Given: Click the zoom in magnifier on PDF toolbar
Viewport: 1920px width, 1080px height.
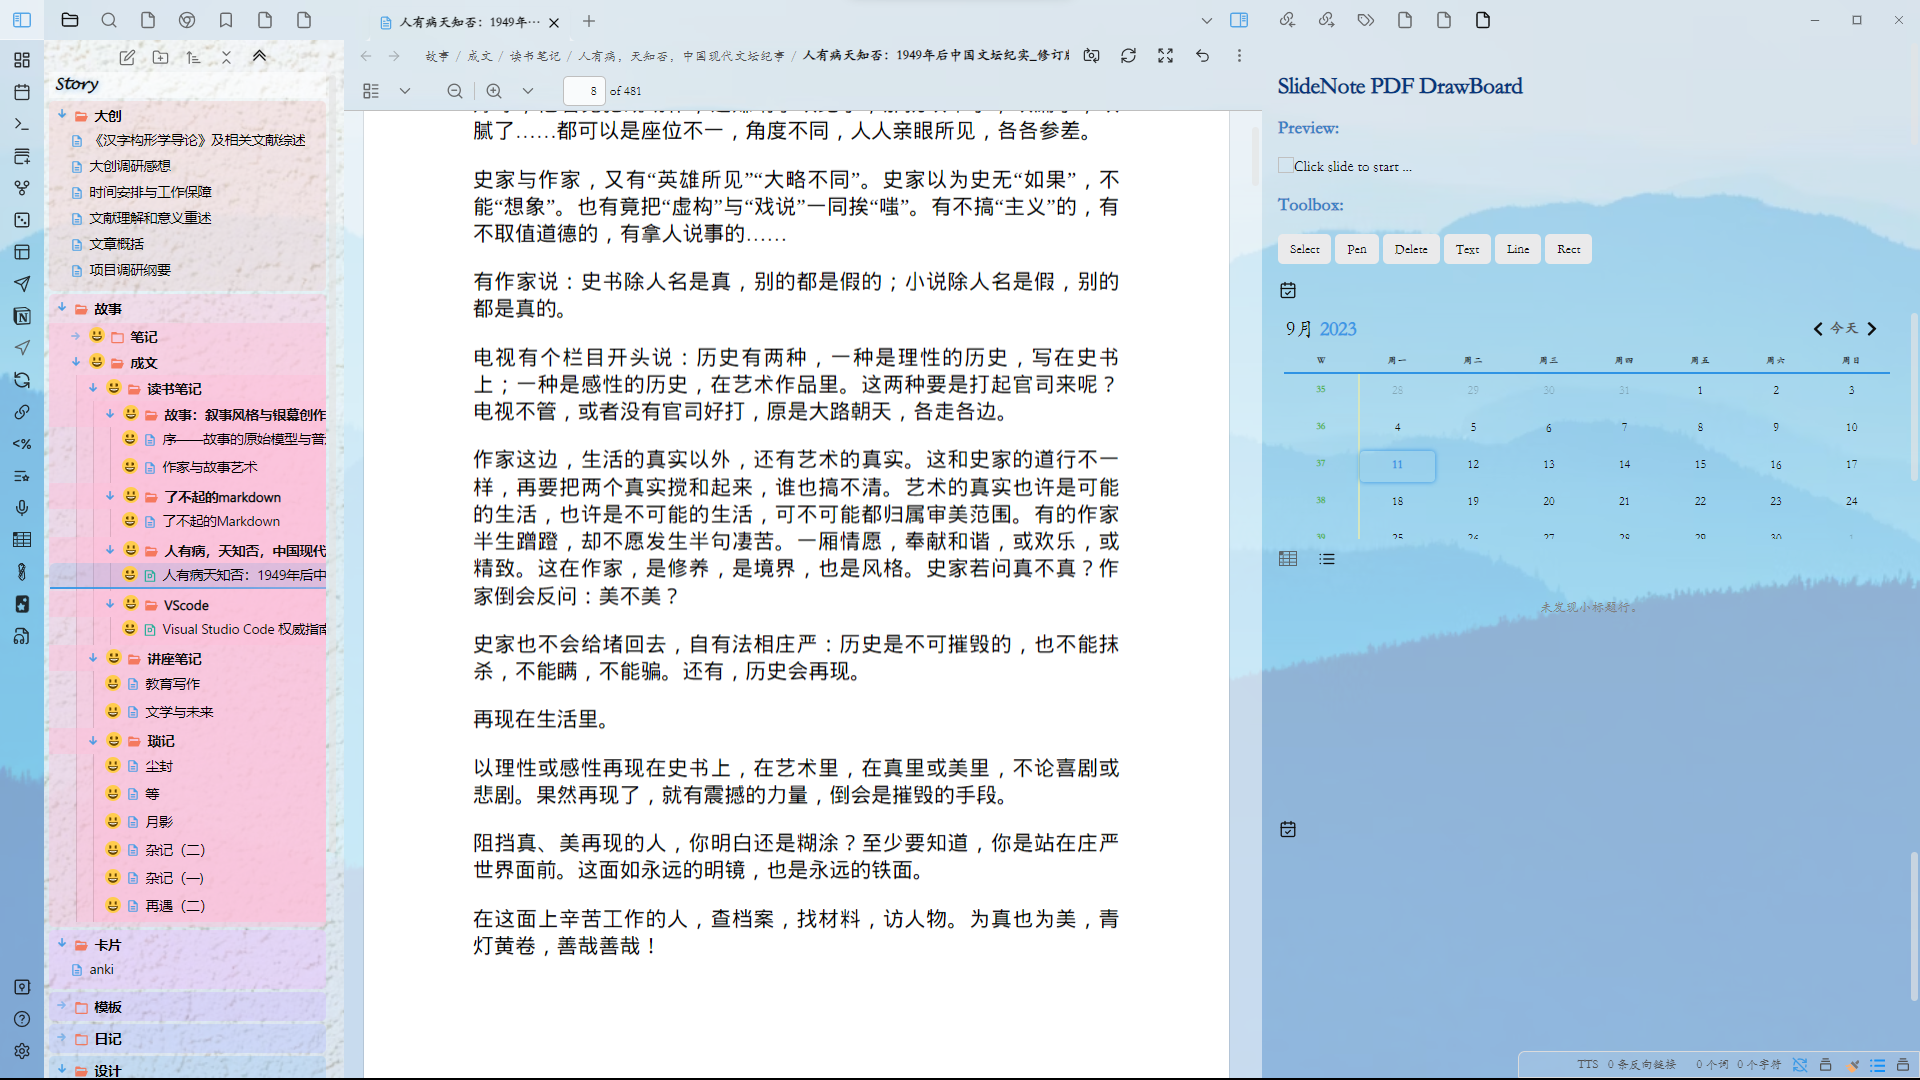Looking at the screenshot, I should 494,91.
